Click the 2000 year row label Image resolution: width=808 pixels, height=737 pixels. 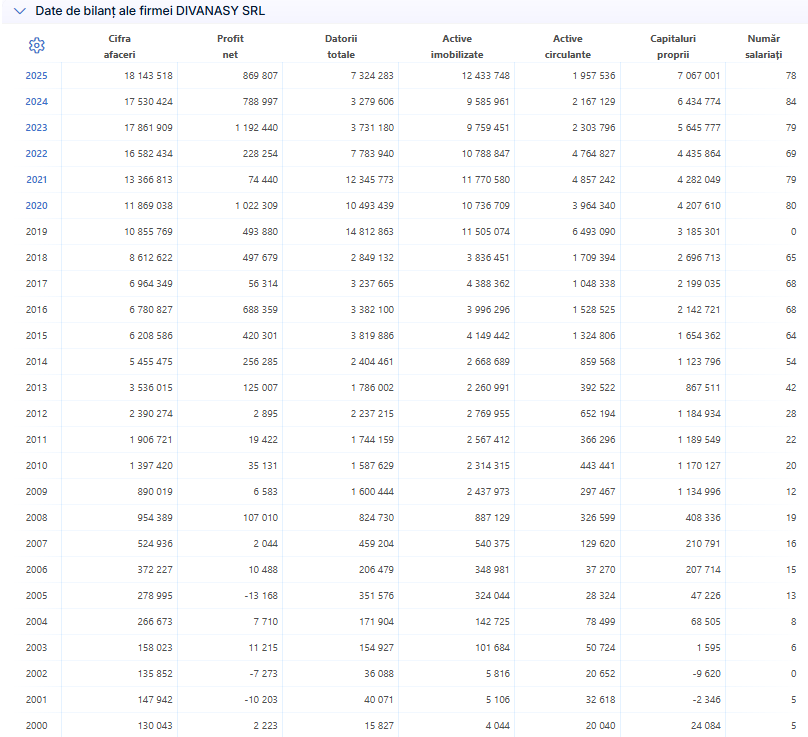click(x=37, y=726)
